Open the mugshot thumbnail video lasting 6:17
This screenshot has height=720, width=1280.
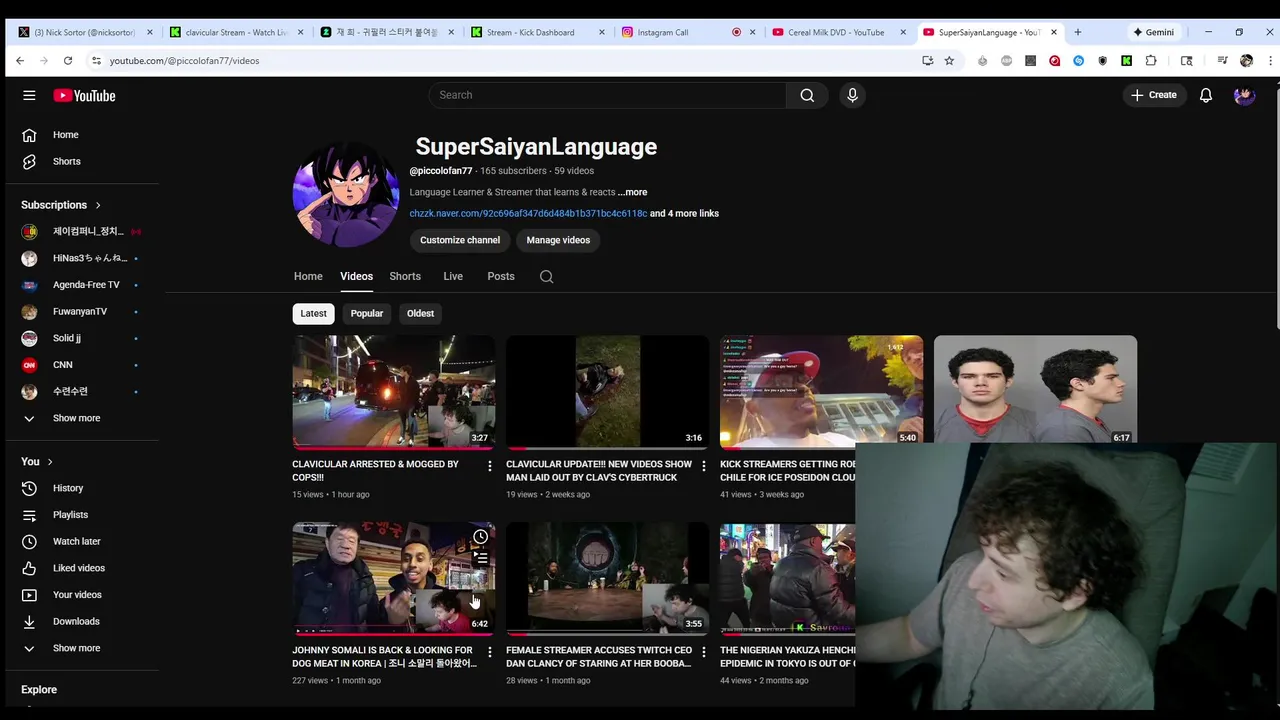[x=1035, y=389]
